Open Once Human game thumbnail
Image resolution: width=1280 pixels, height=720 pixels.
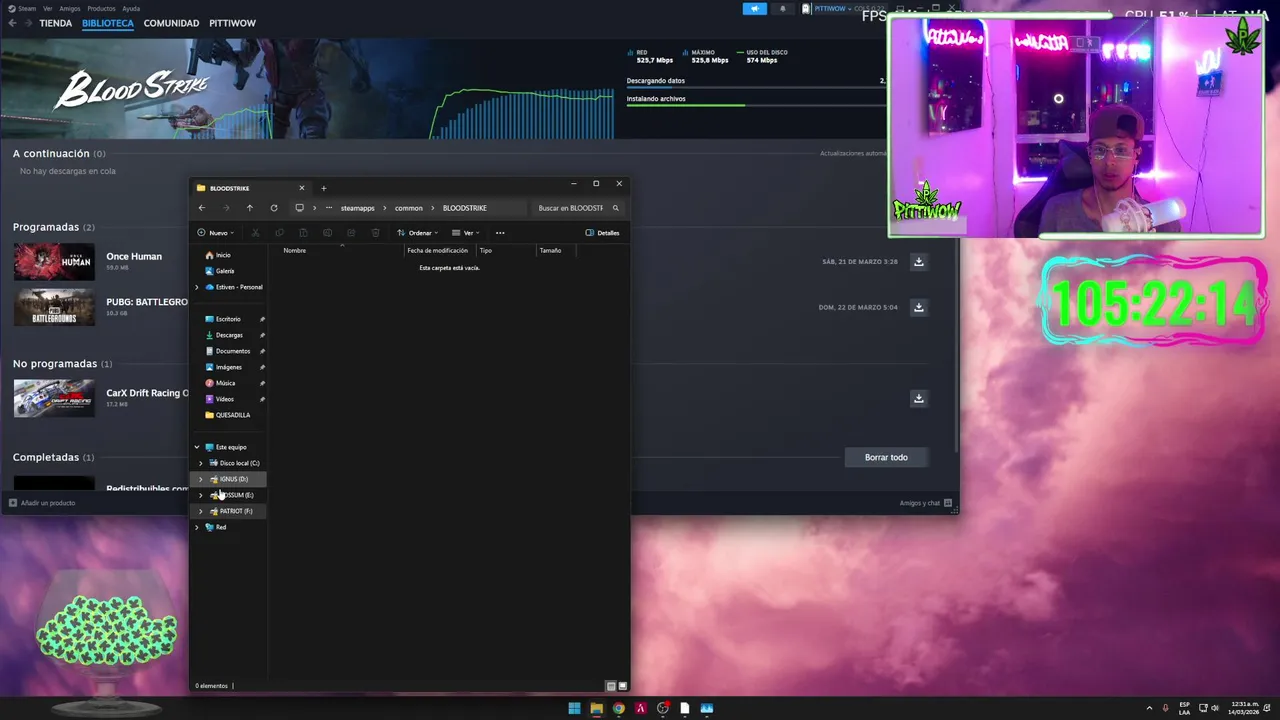tap(54, 261)
